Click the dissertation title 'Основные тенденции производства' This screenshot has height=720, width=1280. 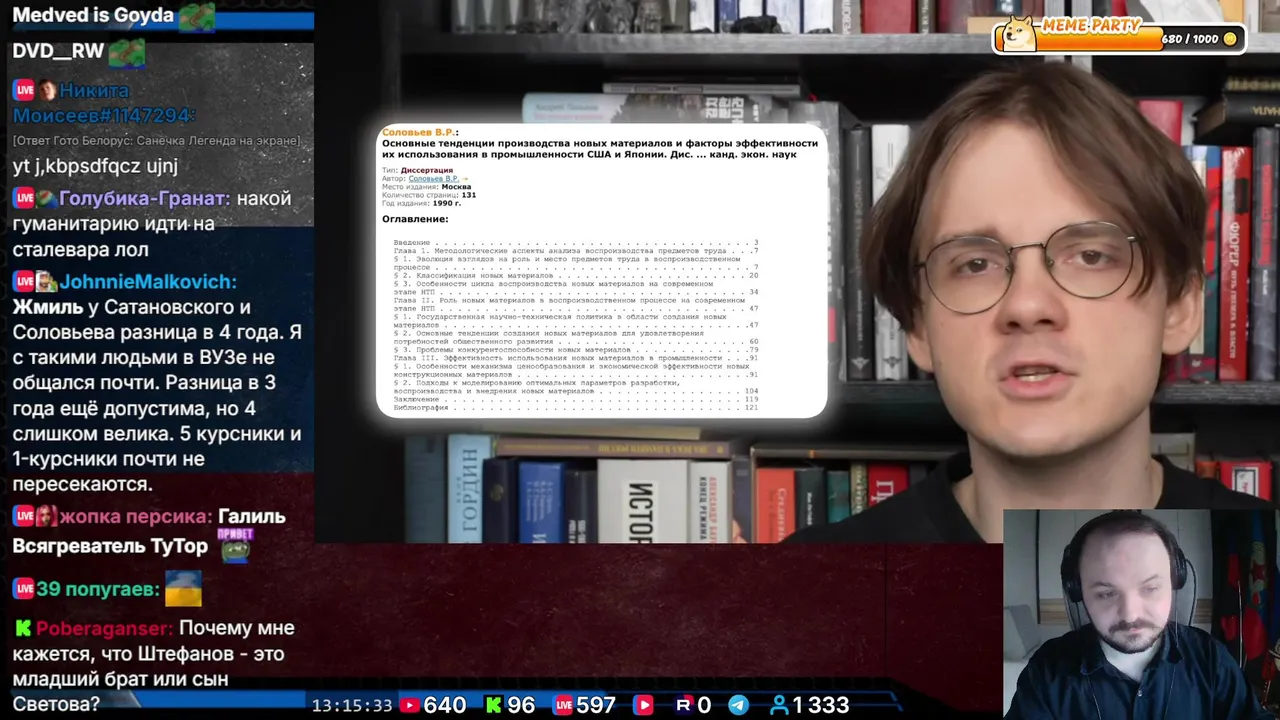pyautogui.click(x=600, y=149)
